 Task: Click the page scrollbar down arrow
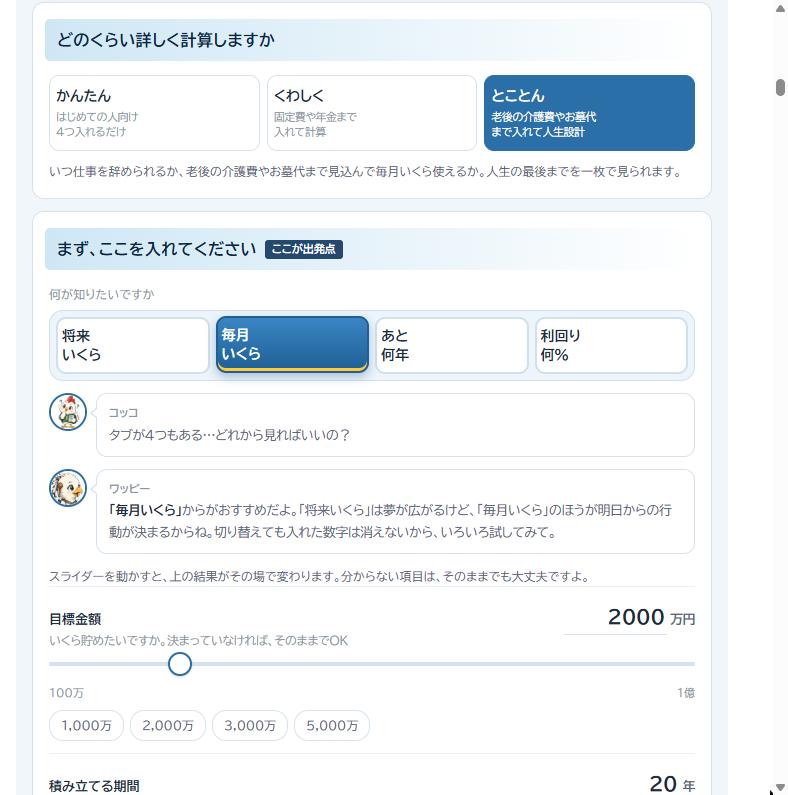point(780,787)
